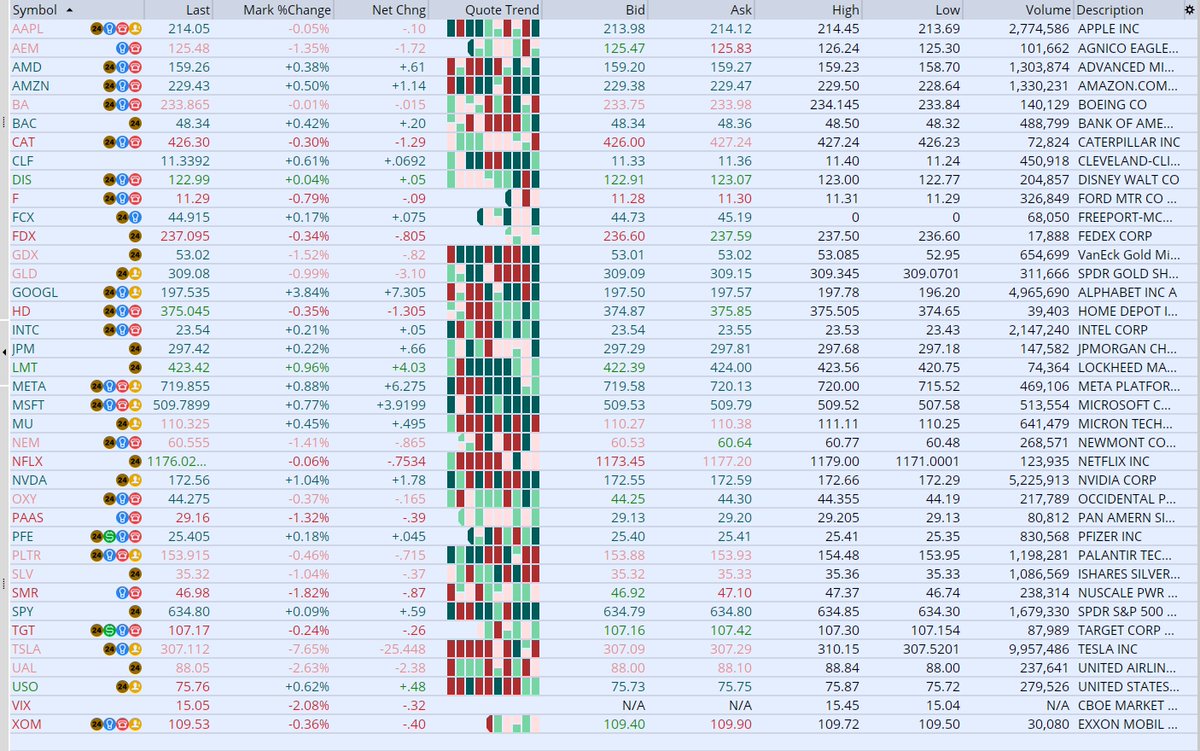This screenshot has height=751, width=1200.
Task: Sort by the Low column header
Action: [947, 10]
